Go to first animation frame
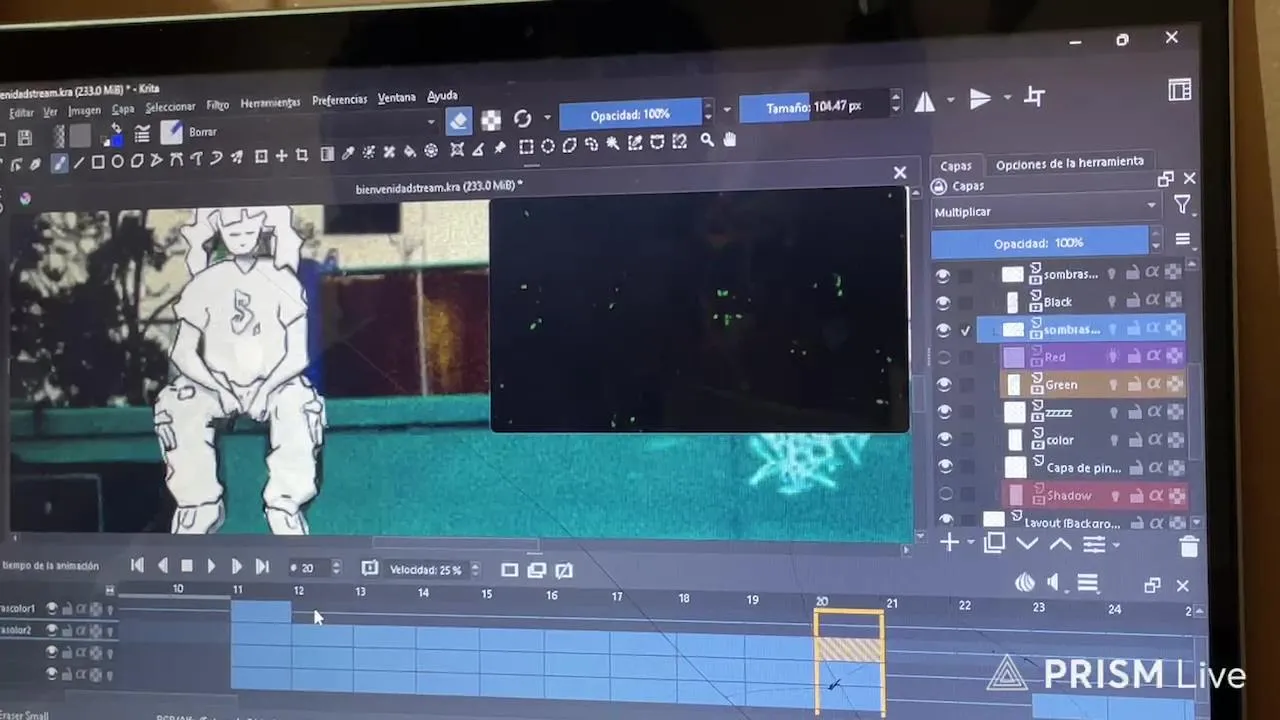 (x=137, y=566)
